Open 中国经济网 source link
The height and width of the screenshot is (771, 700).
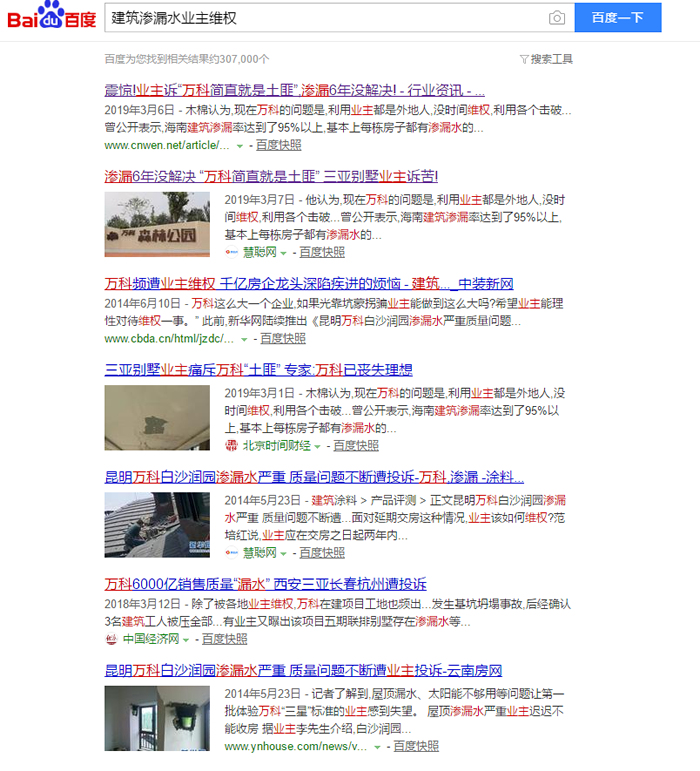pos(151,639)
